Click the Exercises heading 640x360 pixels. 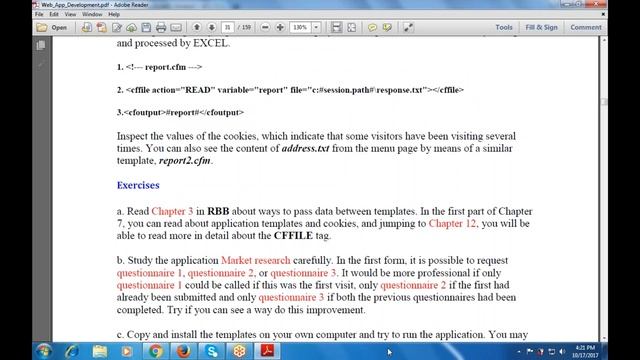(138, 185)
